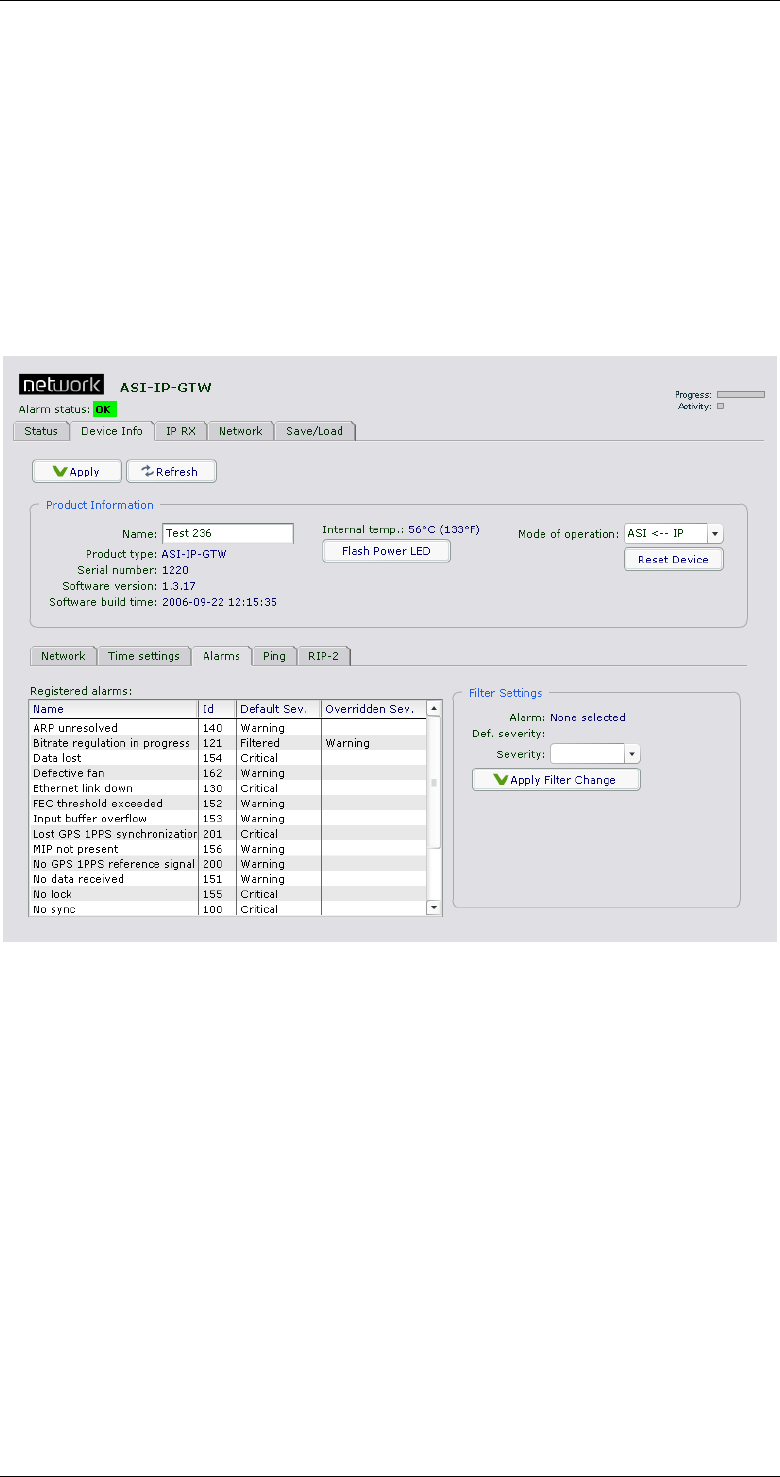Sort alarms by the Id column header
Screen dimensions: 780x1477
pos(217,709)
